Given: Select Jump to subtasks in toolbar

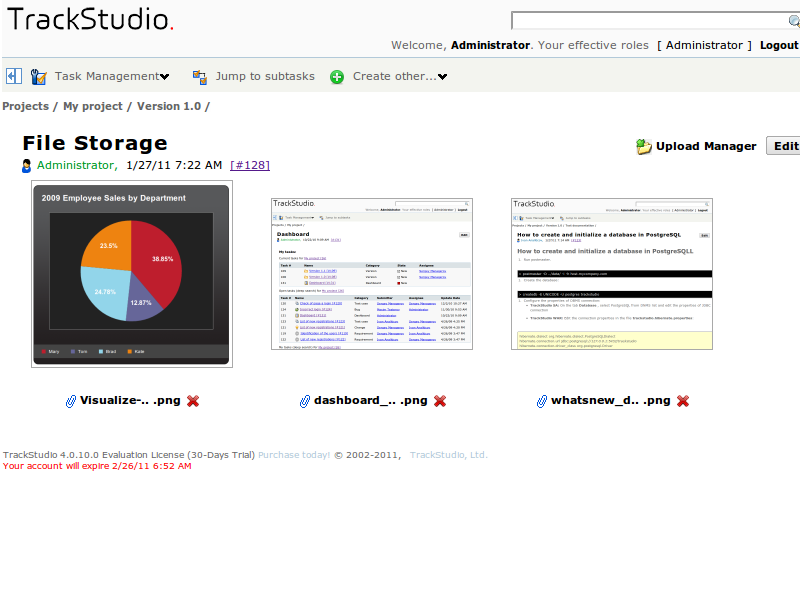Looking at the screenshot, I should (x=265, y=77).
